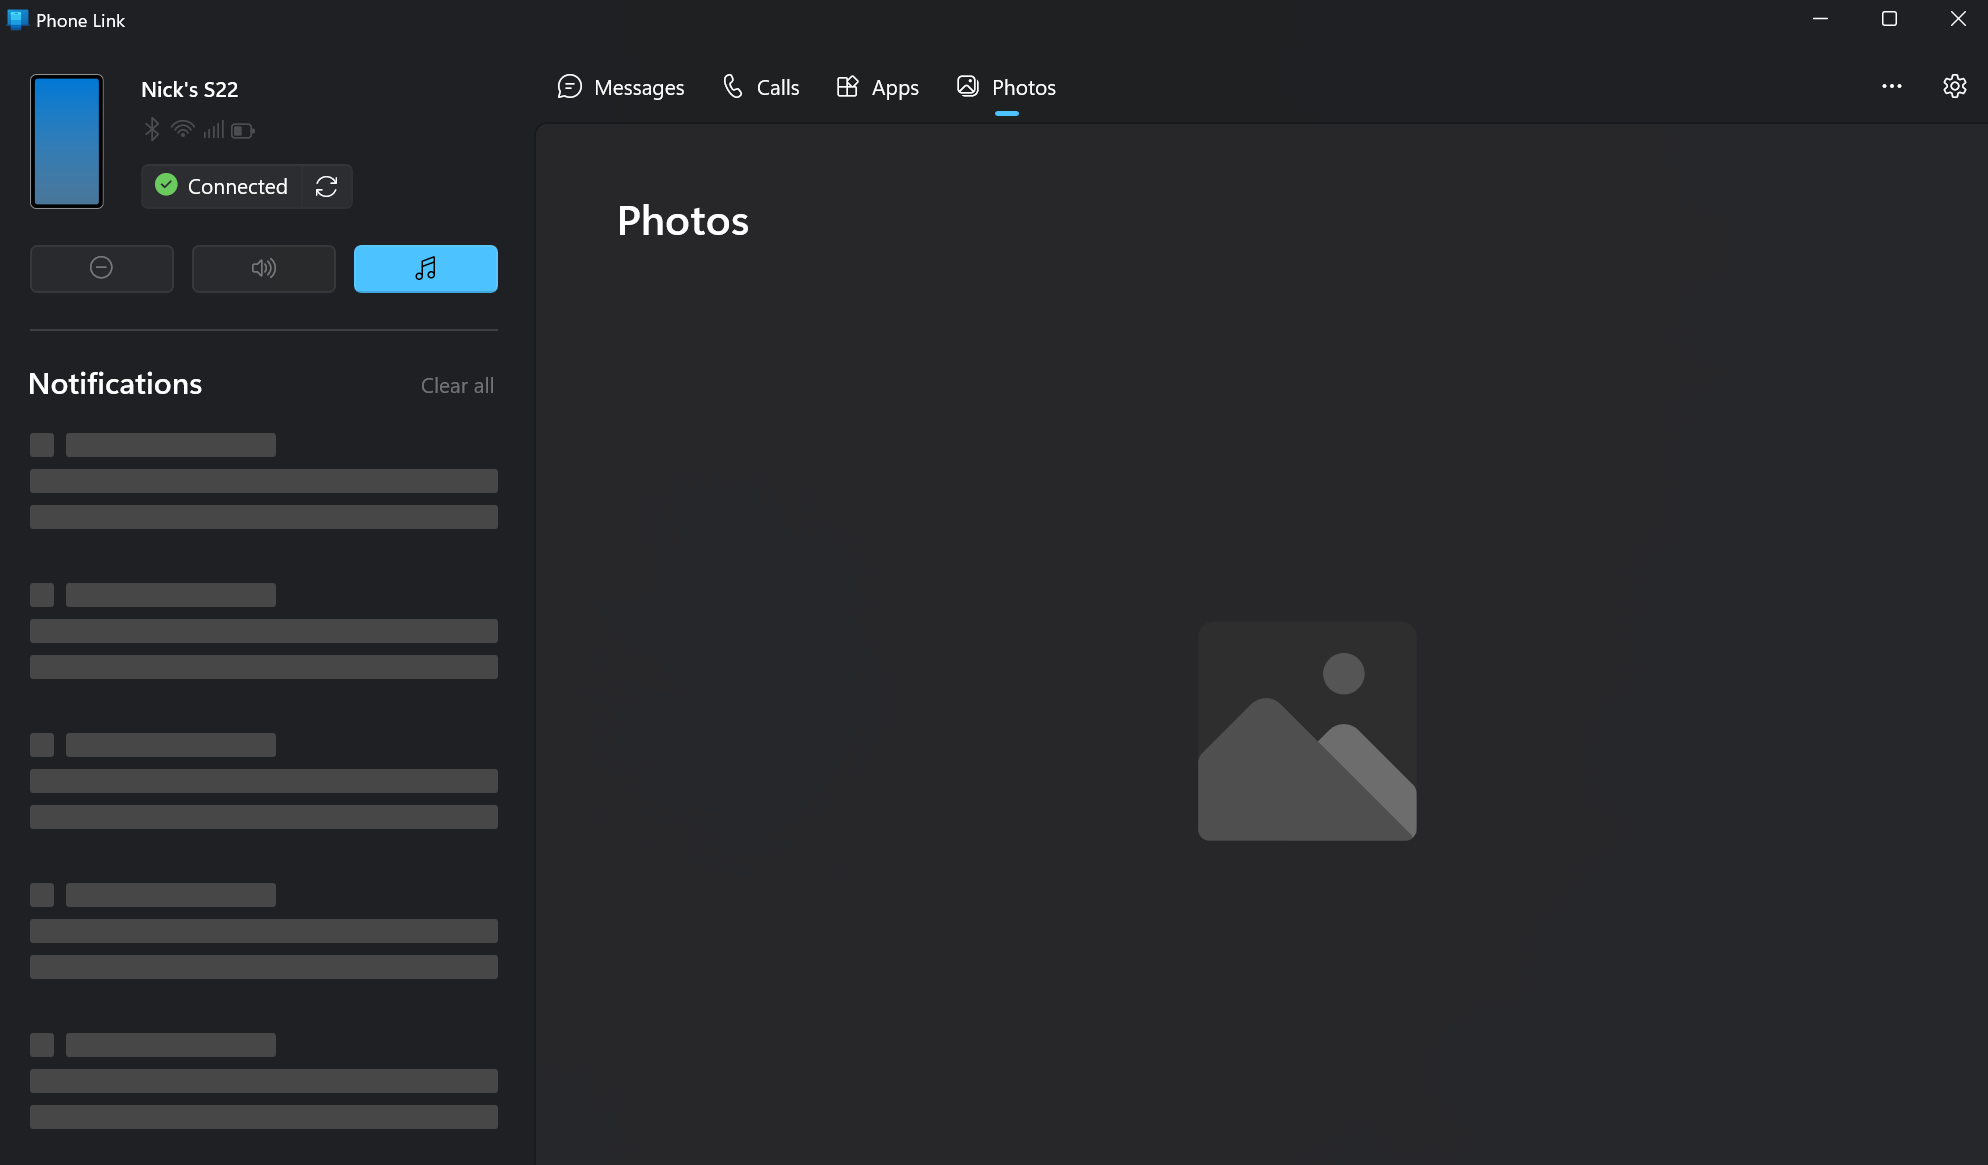Select the Photos tab
1988x1165 pixels.
[1006, 88]
